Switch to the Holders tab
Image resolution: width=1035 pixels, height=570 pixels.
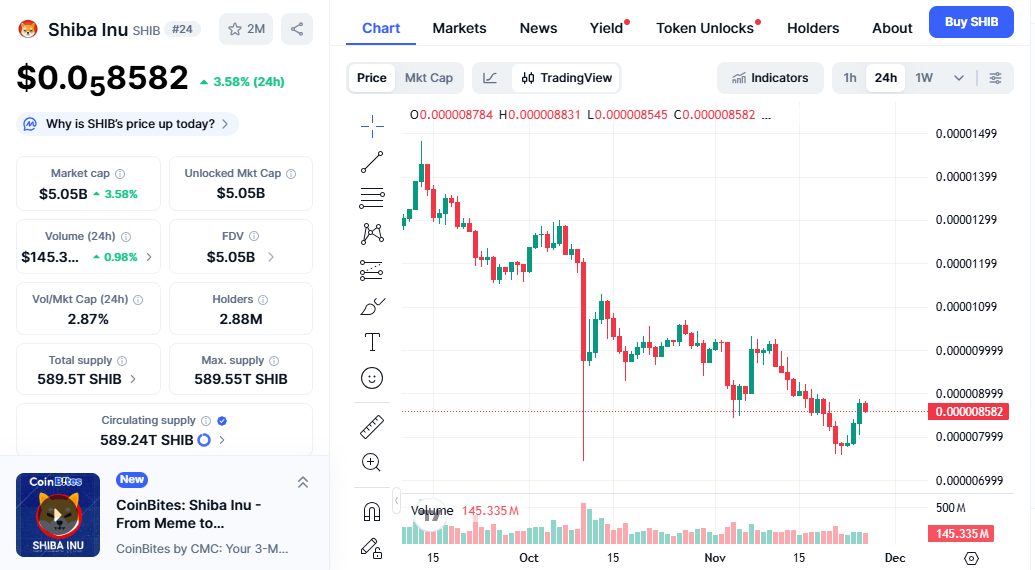[x=813, y=28]
